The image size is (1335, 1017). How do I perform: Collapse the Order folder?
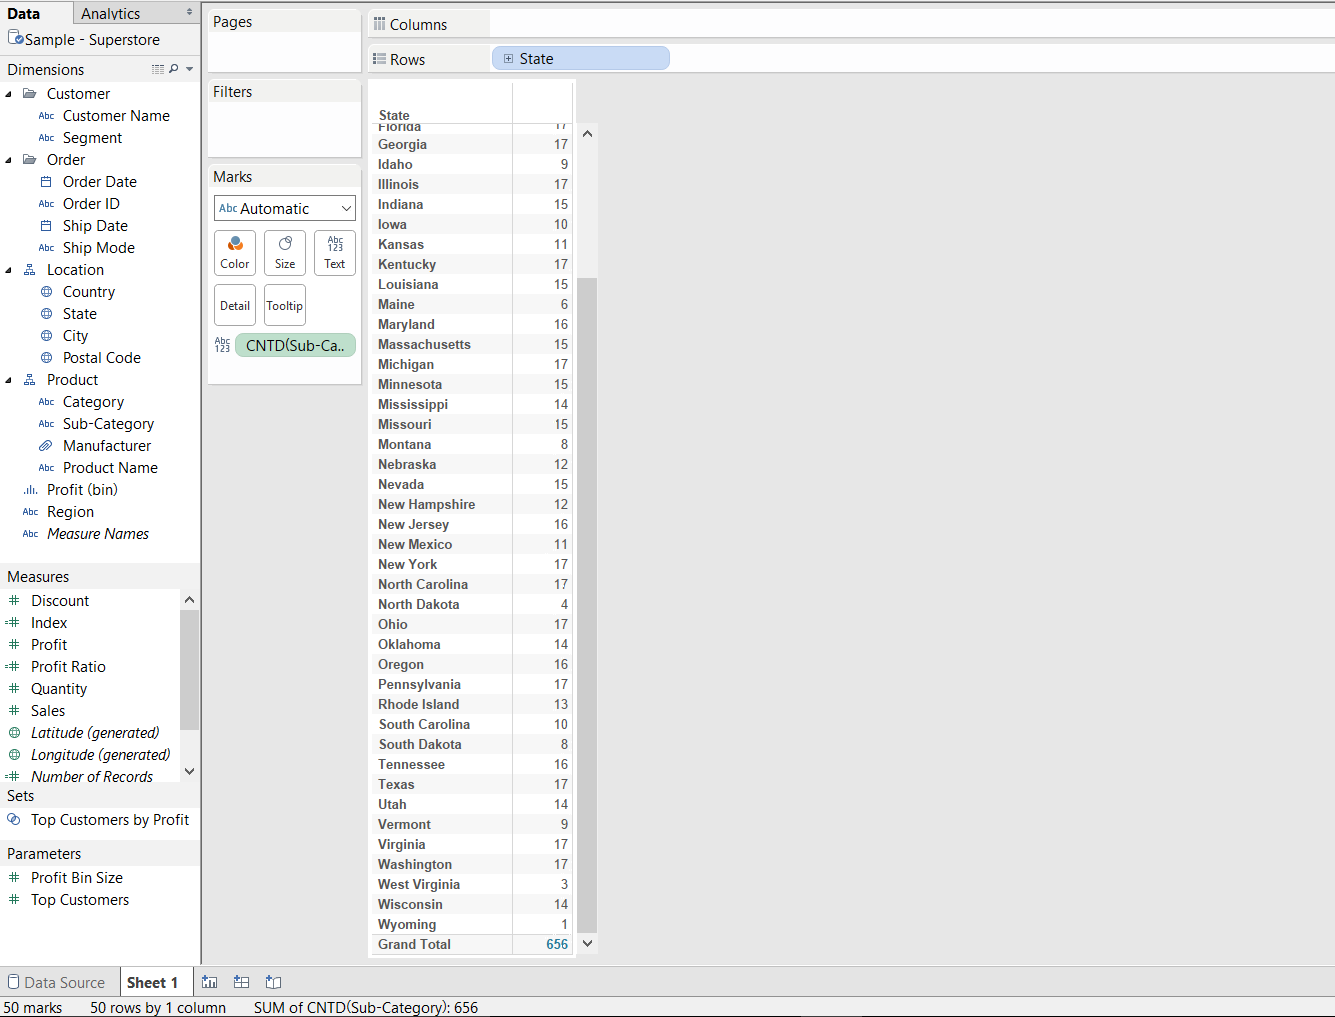pyautogui.click(x=9, y=160)
